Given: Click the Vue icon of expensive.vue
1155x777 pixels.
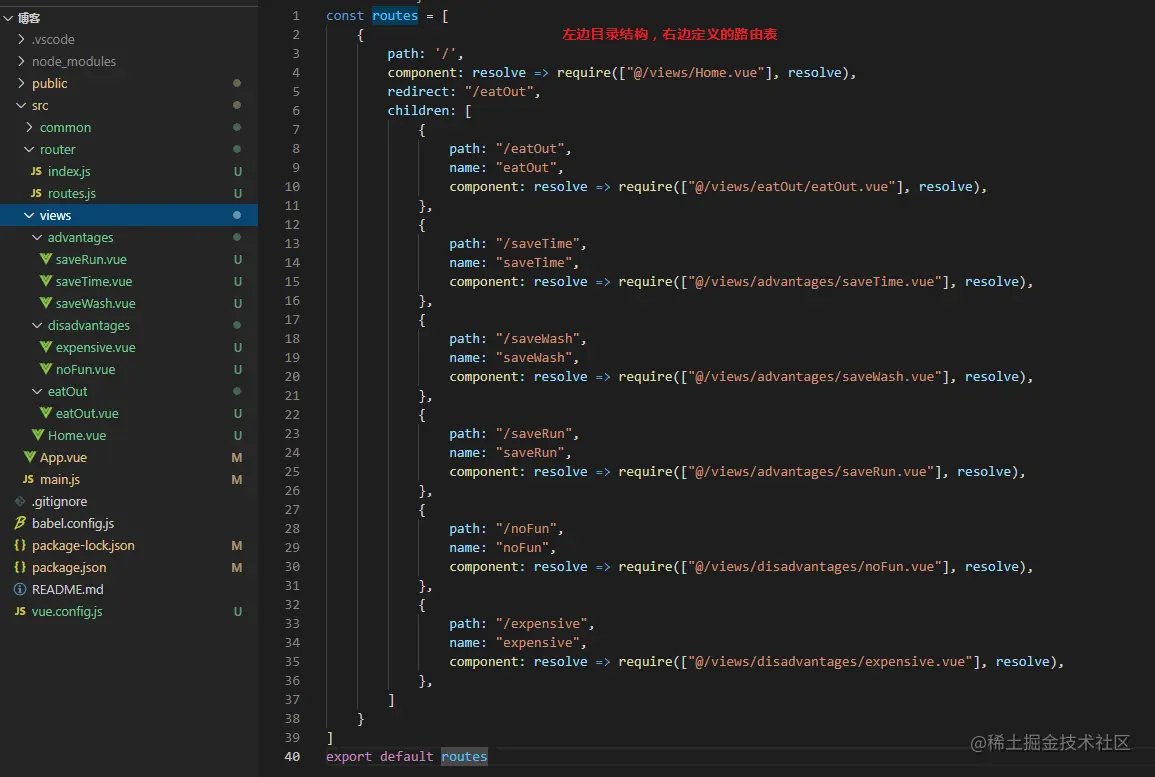Looking at the screenshot, I should 46,347.
